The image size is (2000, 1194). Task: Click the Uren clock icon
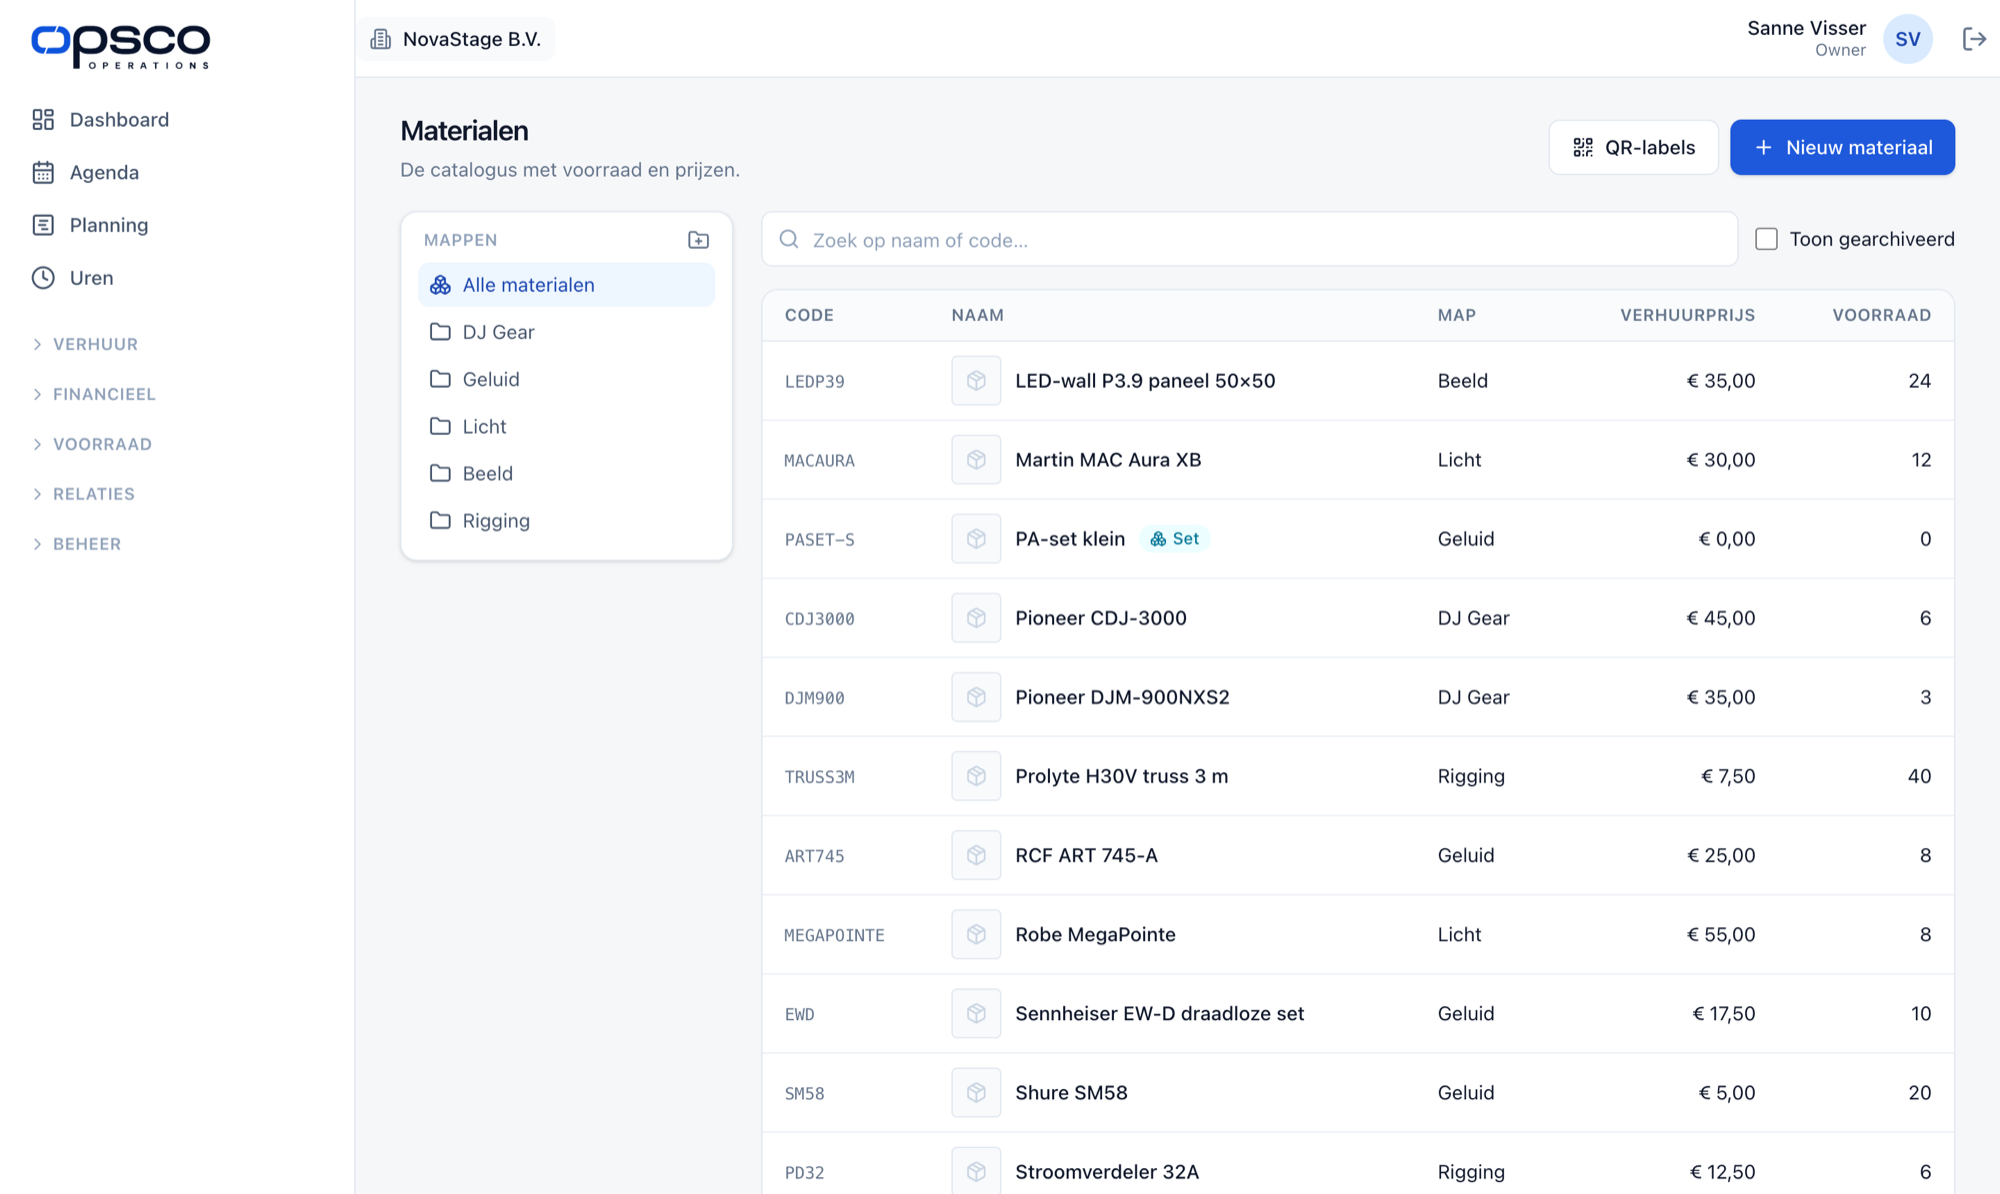pos(43,278)
